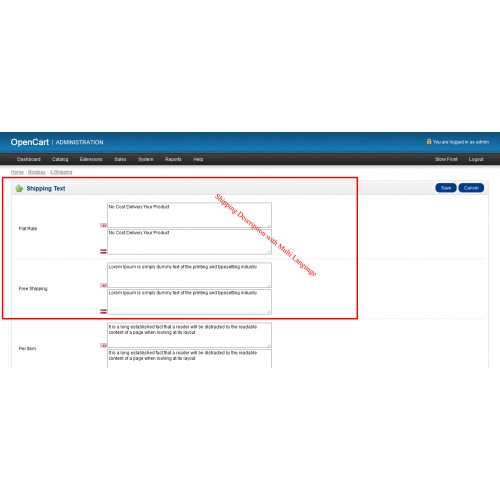Click second flag icon in Free Shipping row

tap(103, 311)
